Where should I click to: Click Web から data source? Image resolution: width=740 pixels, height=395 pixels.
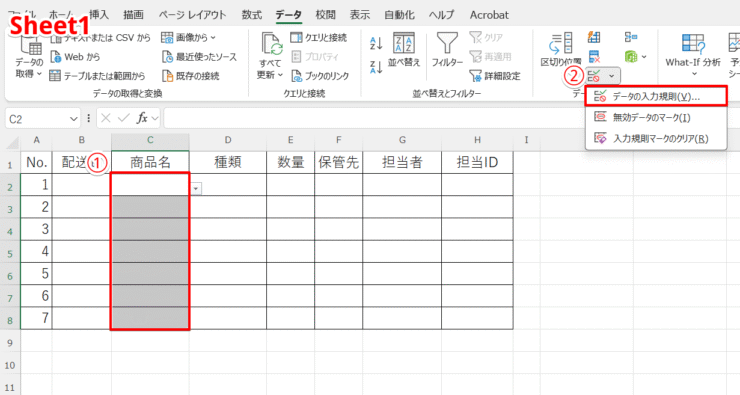pyautogui.click(x=75, y=57)
